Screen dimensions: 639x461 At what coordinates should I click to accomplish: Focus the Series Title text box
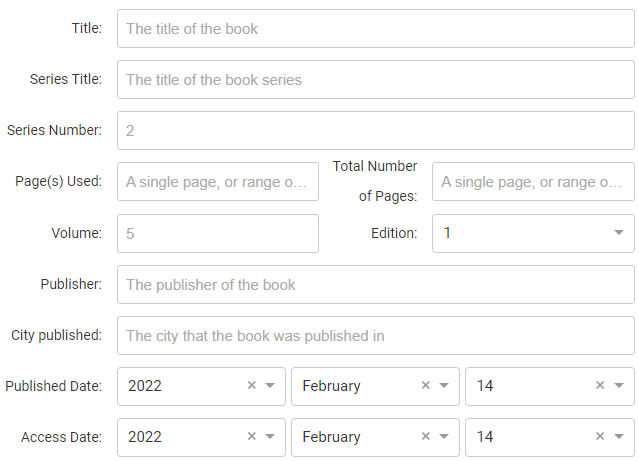pos(375,80)
